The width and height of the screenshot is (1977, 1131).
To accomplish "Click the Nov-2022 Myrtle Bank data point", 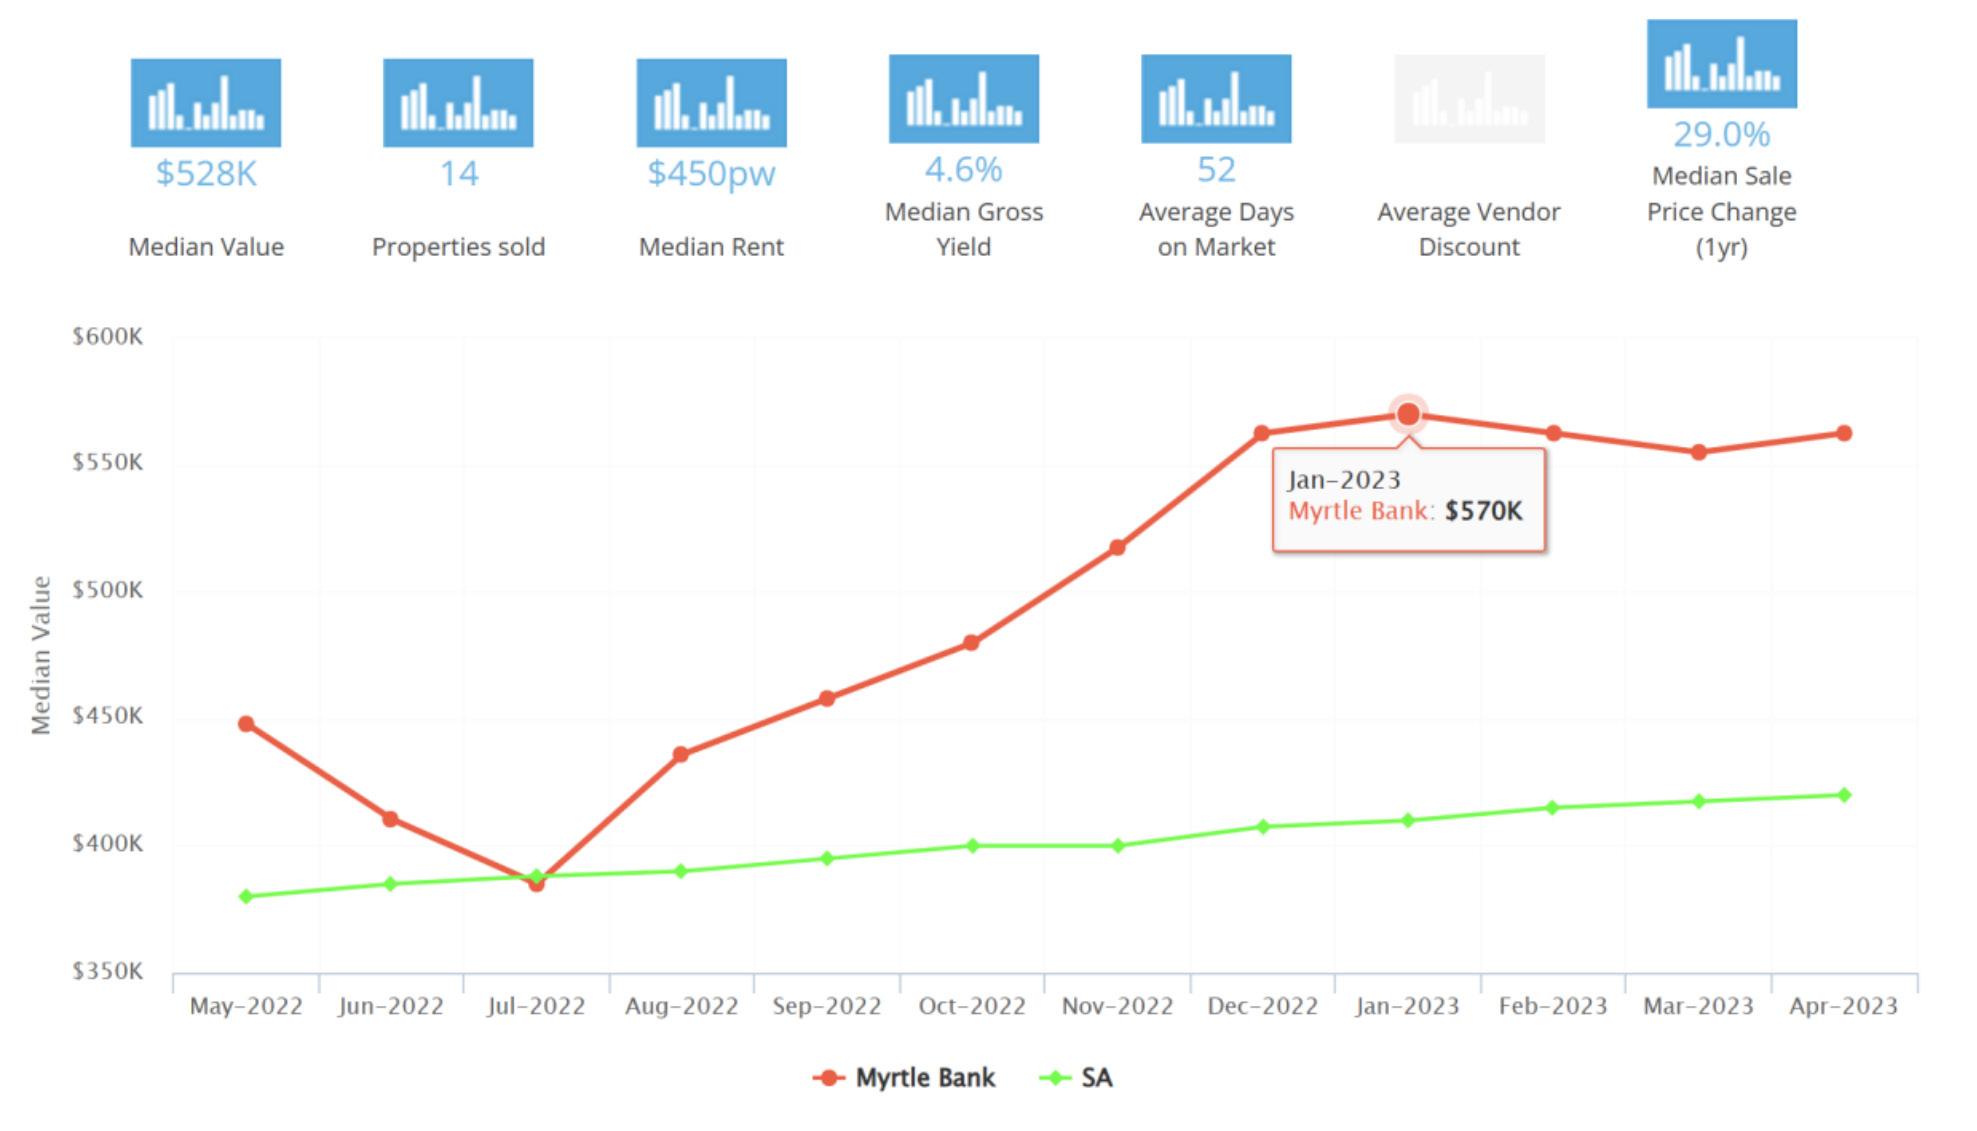I will pos(1117,547).
